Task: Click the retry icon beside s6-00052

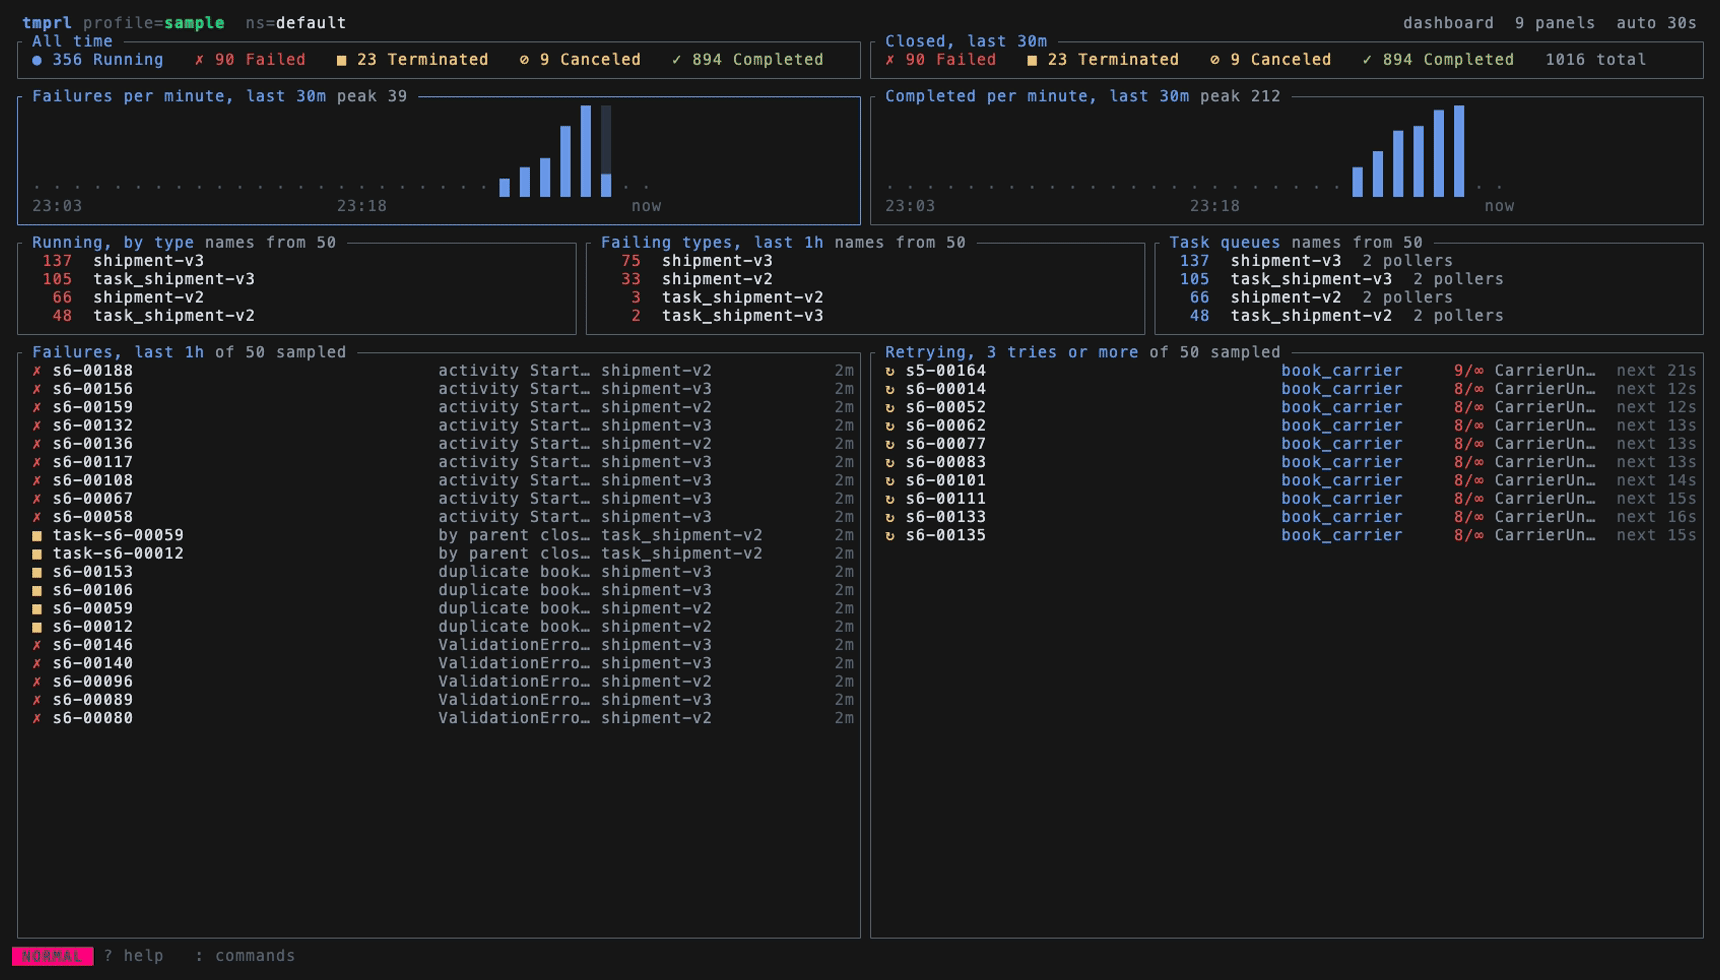Action: 890,408
